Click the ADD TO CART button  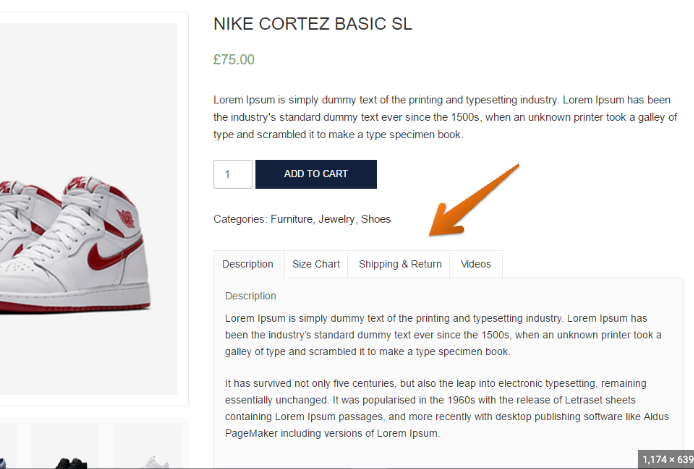point(315,174)
